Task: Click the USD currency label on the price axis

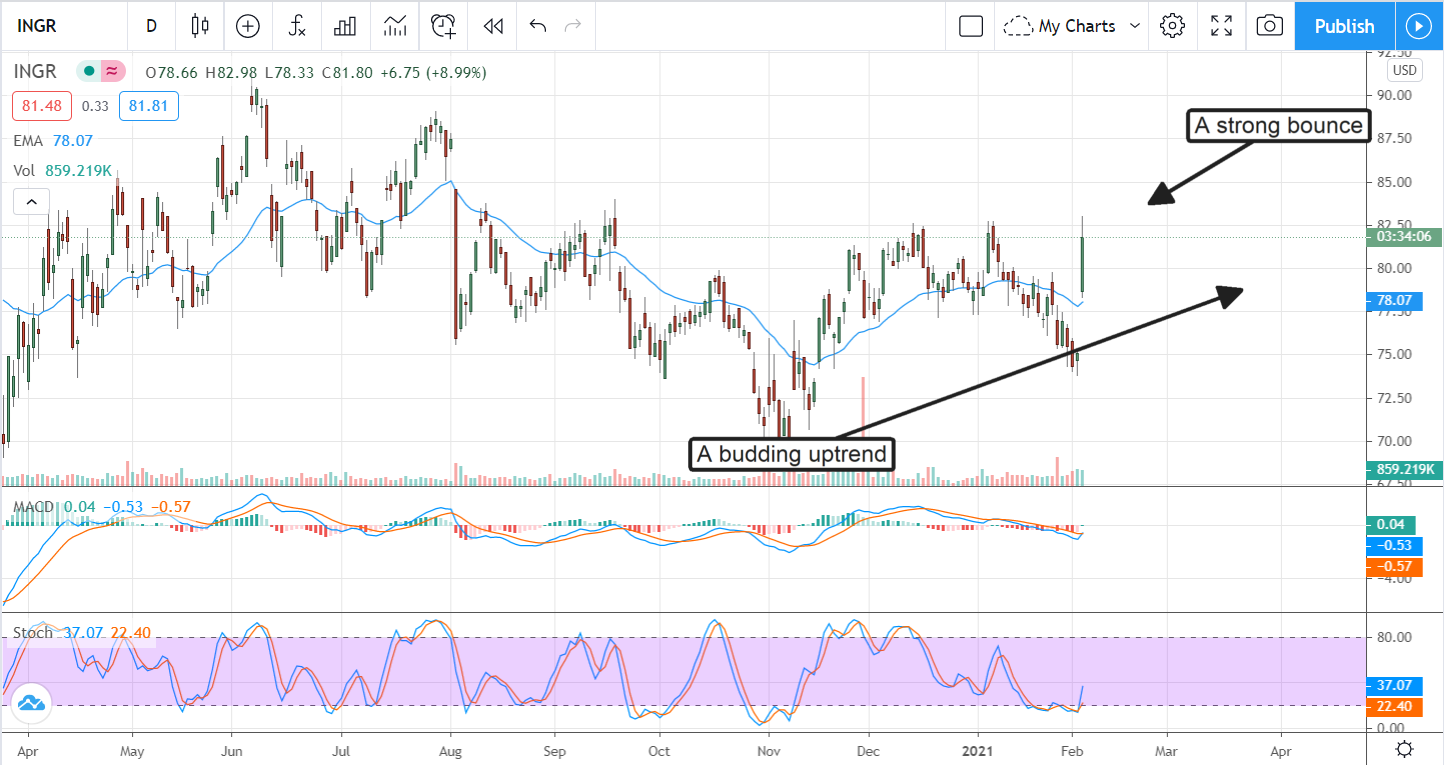Action: coord(1404,70)
